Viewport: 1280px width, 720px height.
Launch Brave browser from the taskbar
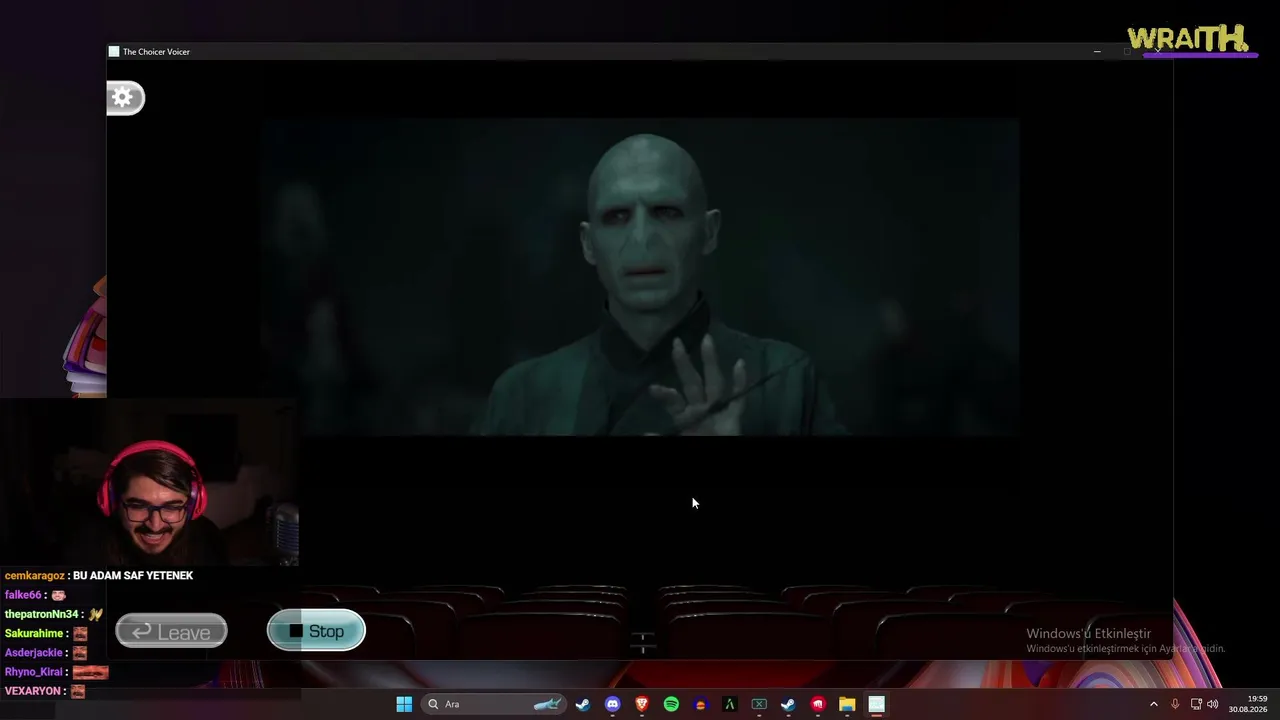tap(642, 704)
